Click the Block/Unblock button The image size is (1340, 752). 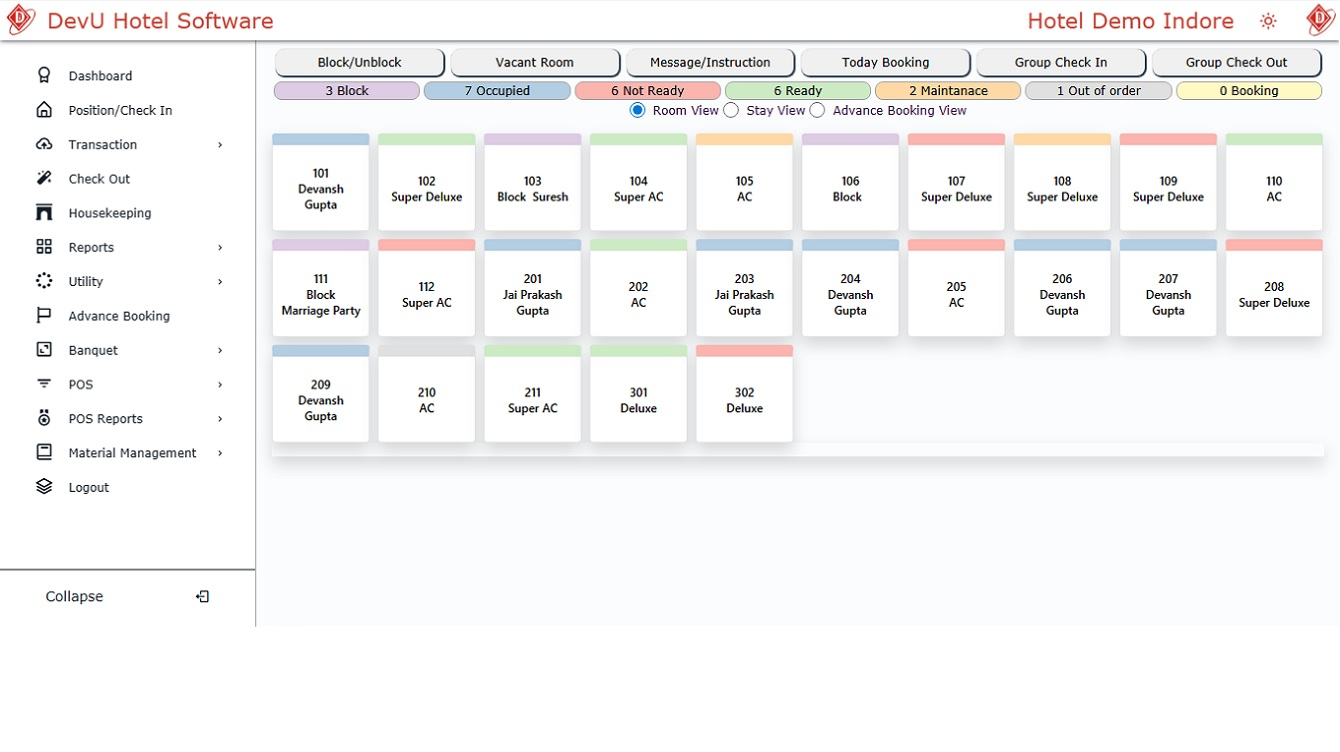[359, 62]
